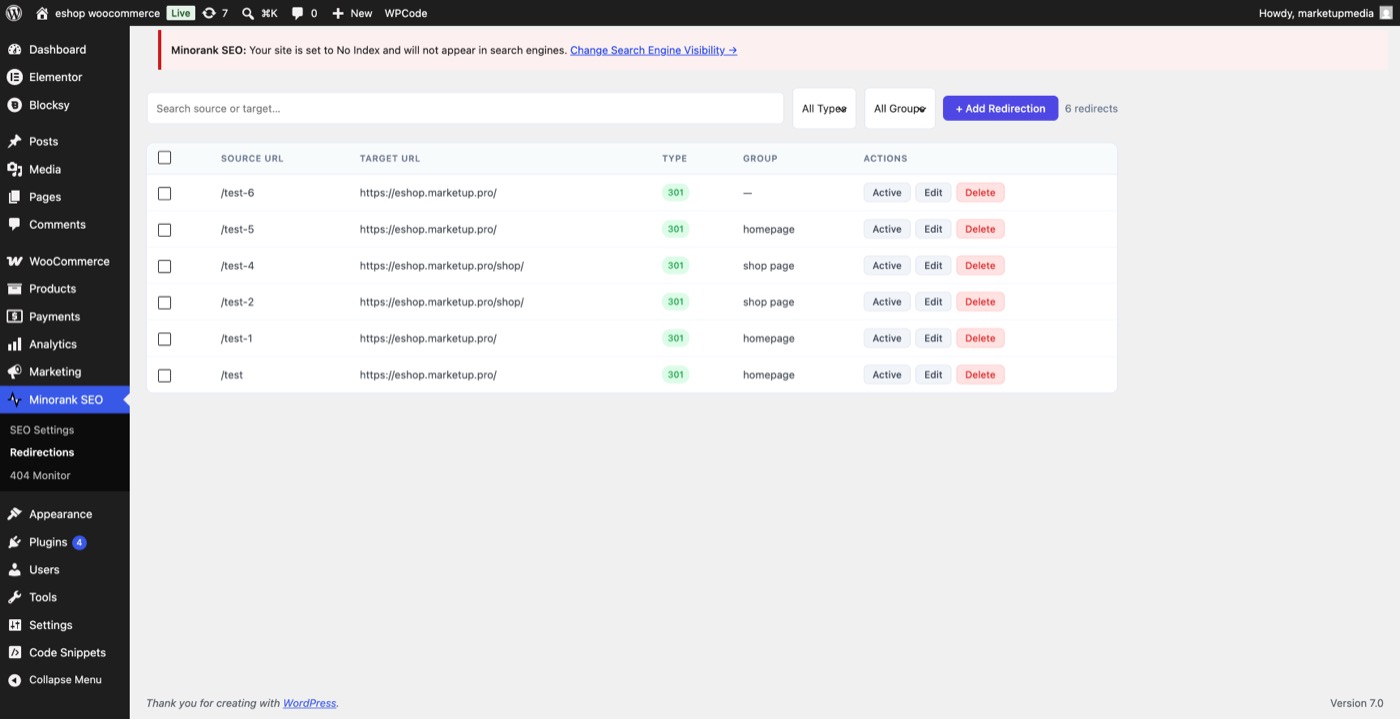Click the Comments icon in the sidebar menu
Viewport: 1400px width, 719px height.
[14, 224]
